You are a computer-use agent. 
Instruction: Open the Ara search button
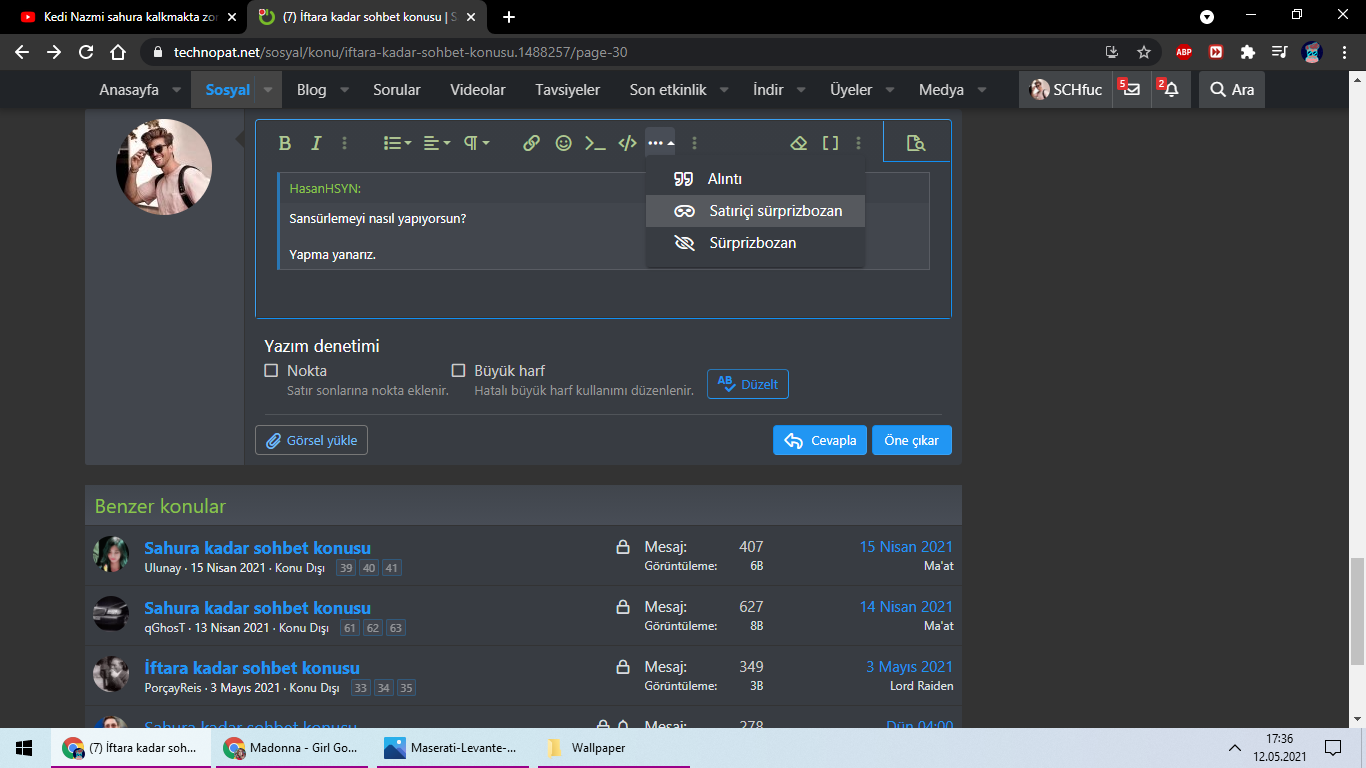1232,90
